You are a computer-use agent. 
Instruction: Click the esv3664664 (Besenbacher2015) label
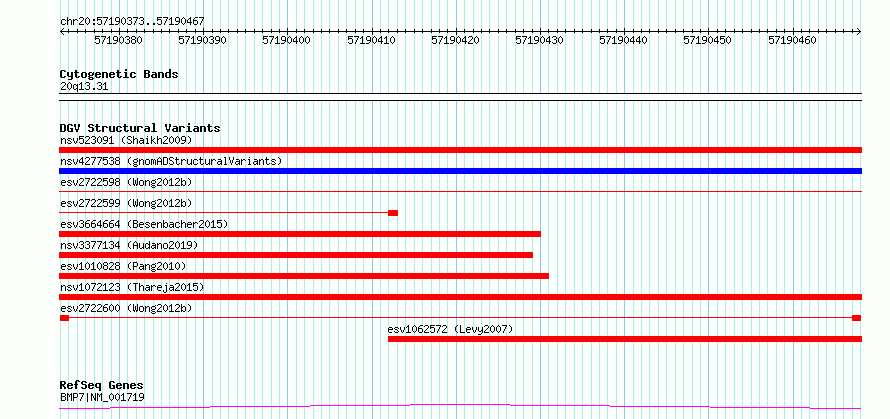tap(144, 224)
